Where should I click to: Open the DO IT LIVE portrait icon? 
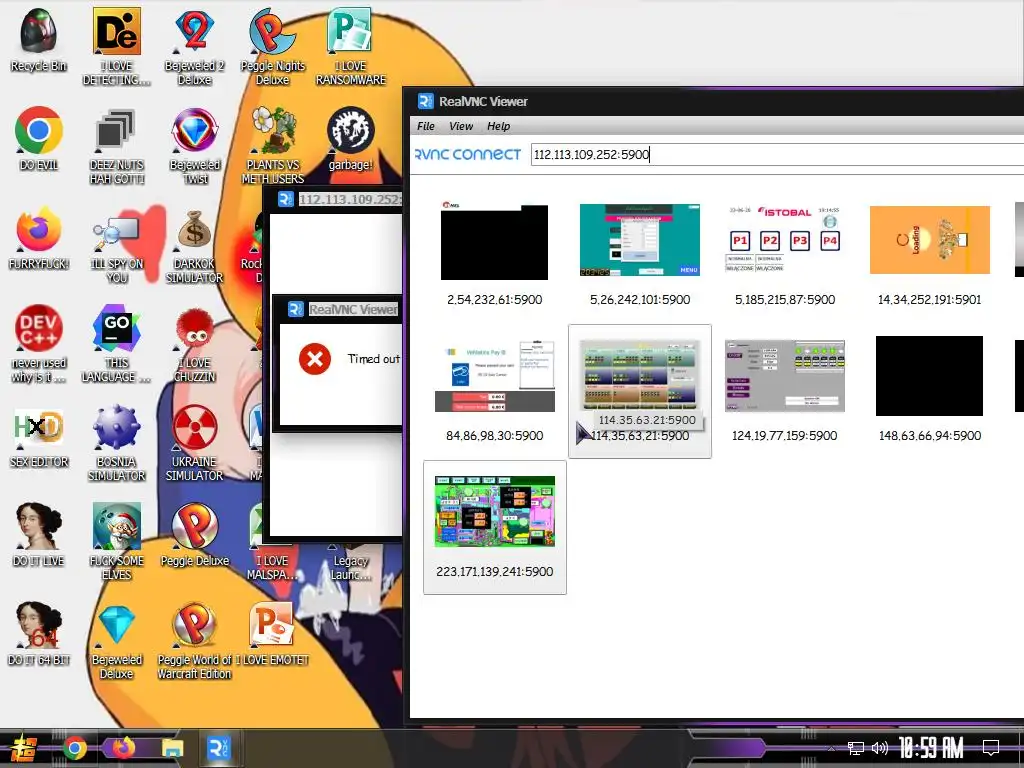tap(39, 526)
